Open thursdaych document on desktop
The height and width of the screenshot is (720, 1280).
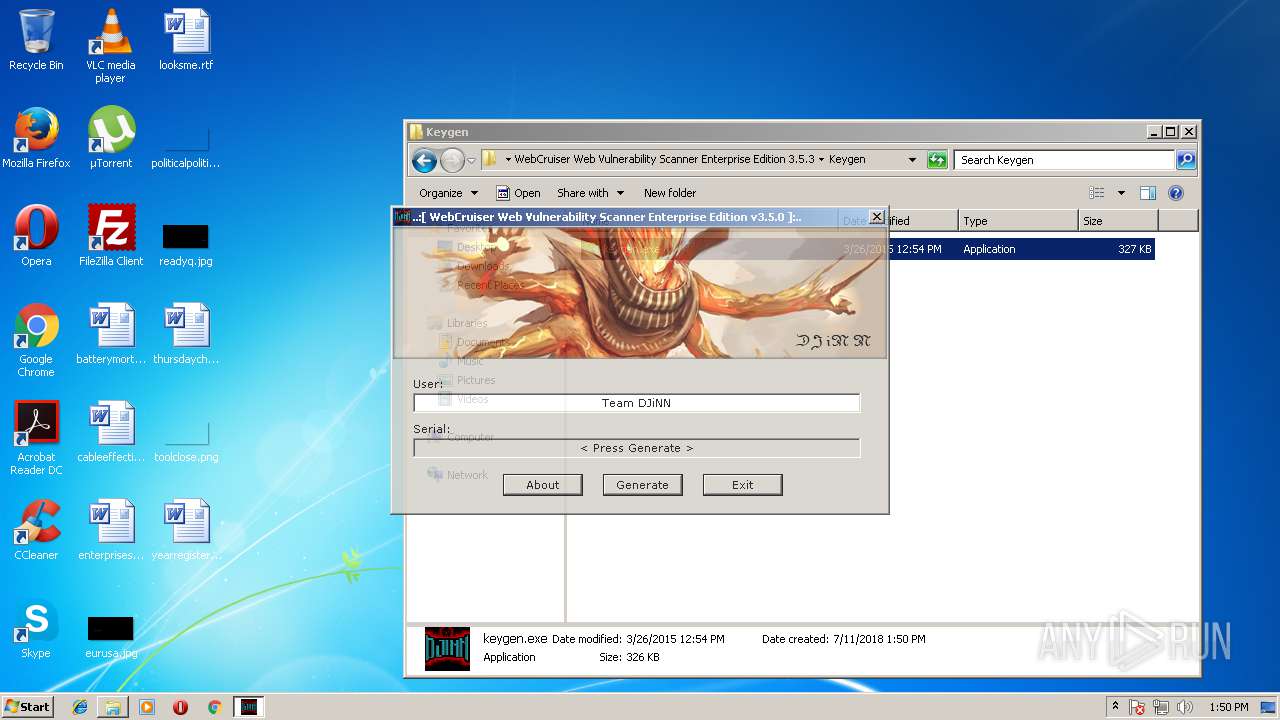pos(186,334)
